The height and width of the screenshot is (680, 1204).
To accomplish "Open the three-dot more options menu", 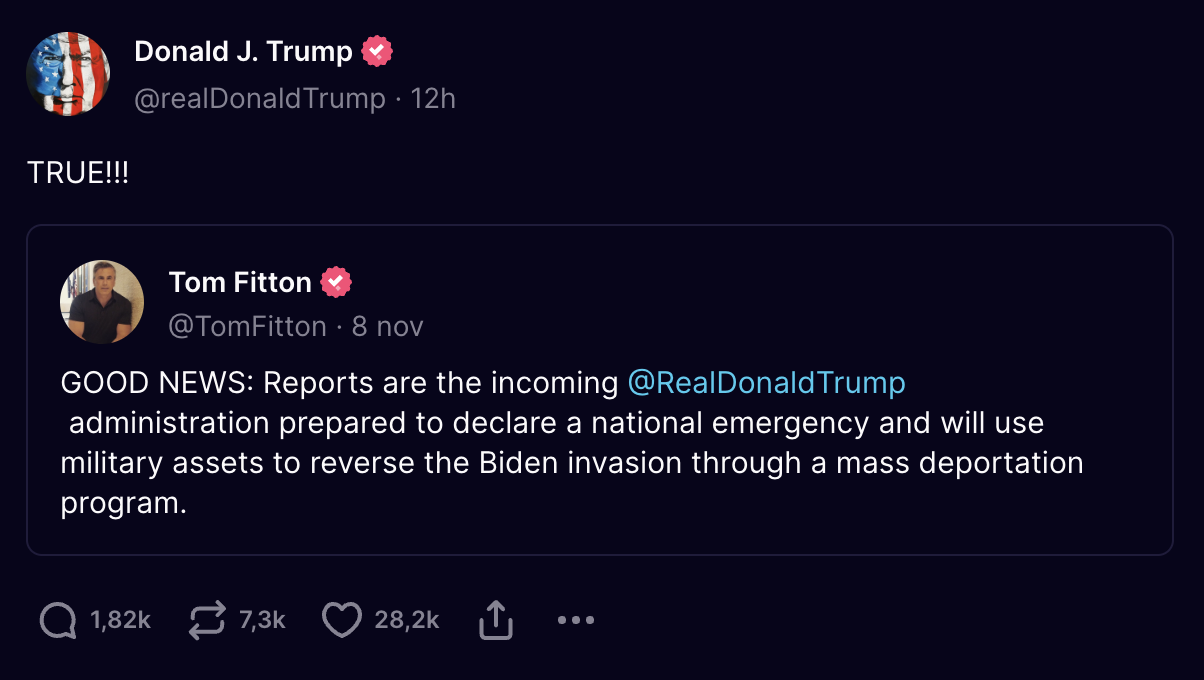I will tap(576, 621).
